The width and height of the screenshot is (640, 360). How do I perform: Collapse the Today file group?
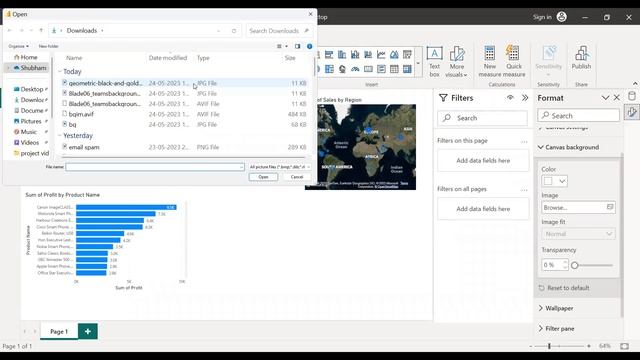60,71
